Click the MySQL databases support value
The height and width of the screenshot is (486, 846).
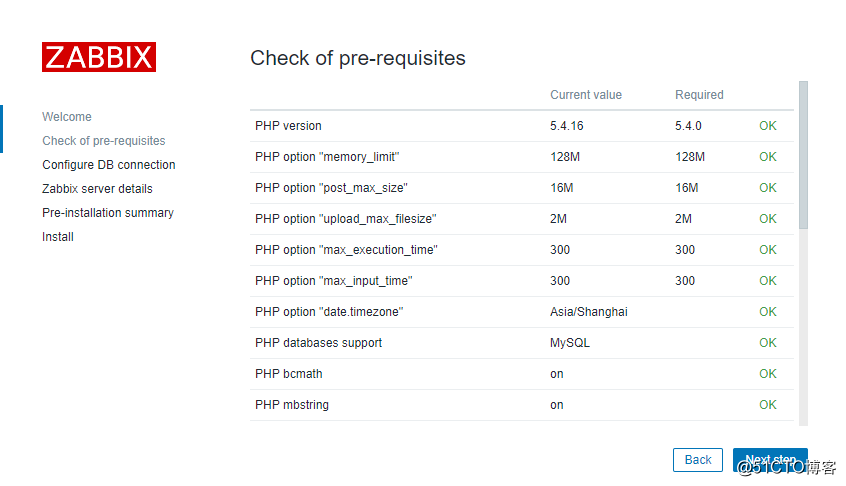pos(570,343)
